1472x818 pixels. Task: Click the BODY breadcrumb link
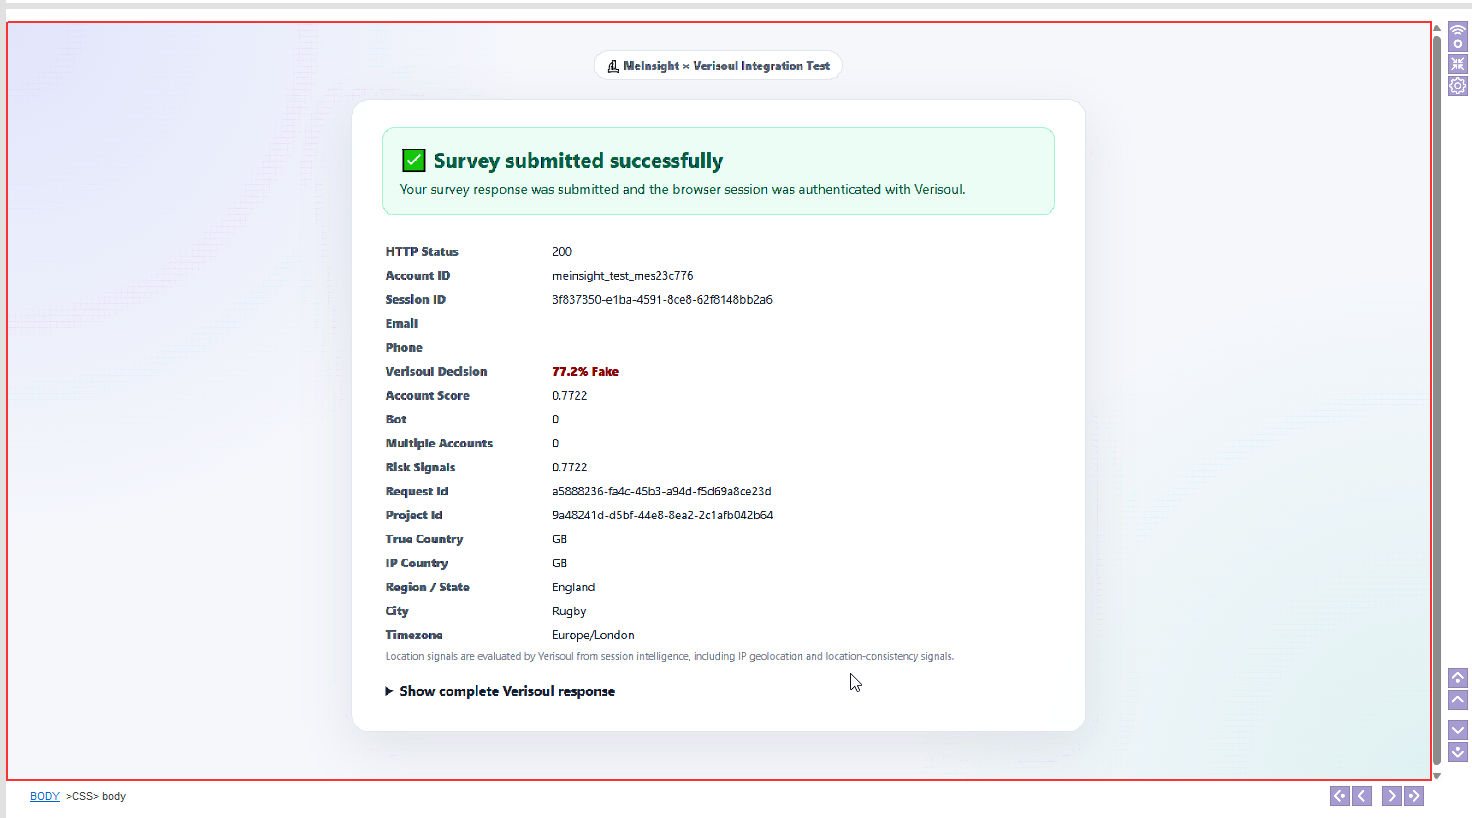(45, 797)
